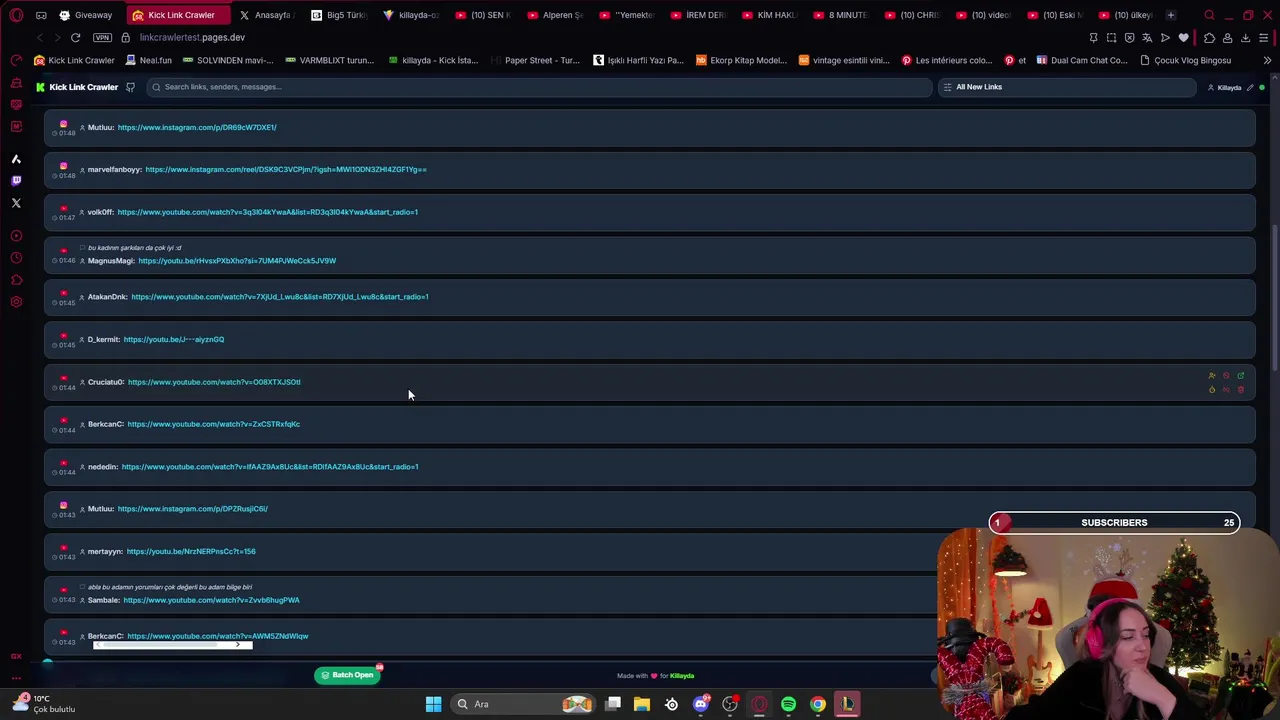Click the yellow add-user icon in Cruciatu0 row

click(1212, 376)
